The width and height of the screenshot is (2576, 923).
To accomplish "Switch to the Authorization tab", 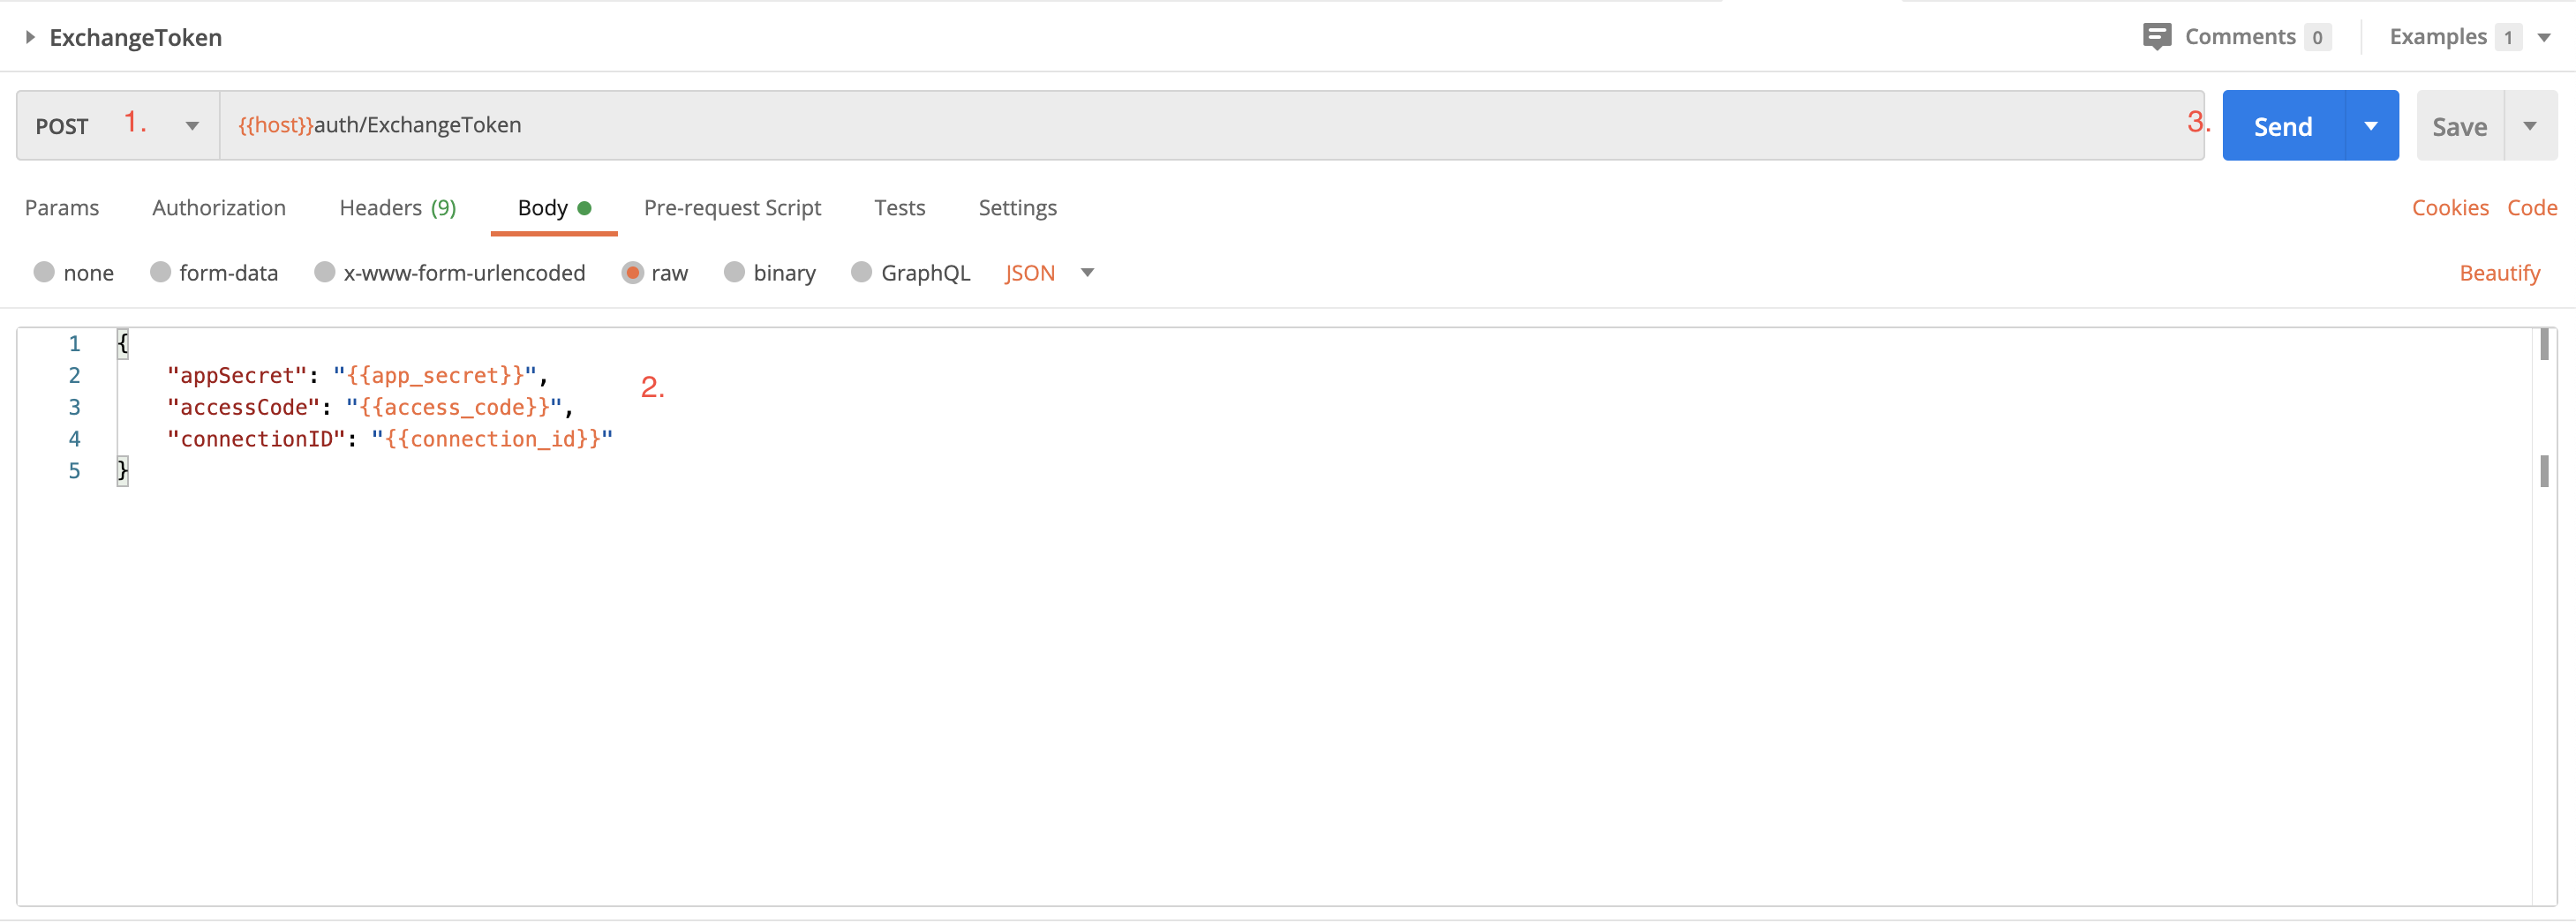I will click(x=219, y=208).
